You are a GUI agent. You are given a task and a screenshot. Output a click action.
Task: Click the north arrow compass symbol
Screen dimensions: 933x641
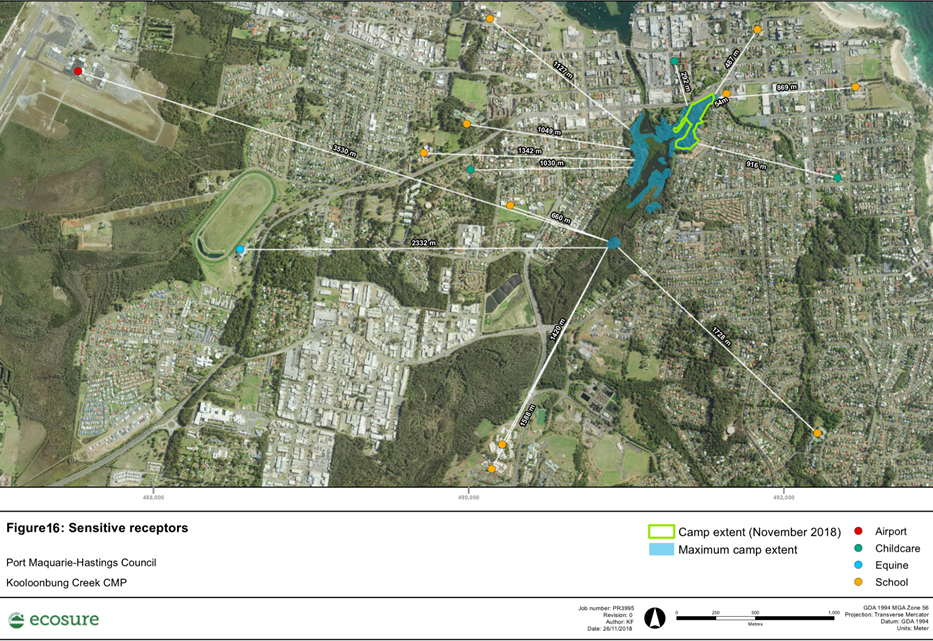tap(655, 618)
